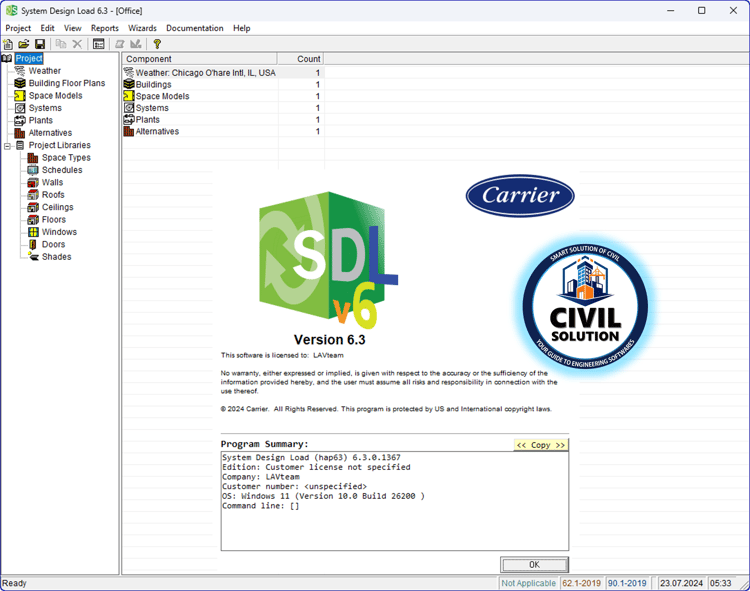Screen dimensions: 750x591
Task: Select Alternatives row in component list
Action: click(223, 131)
